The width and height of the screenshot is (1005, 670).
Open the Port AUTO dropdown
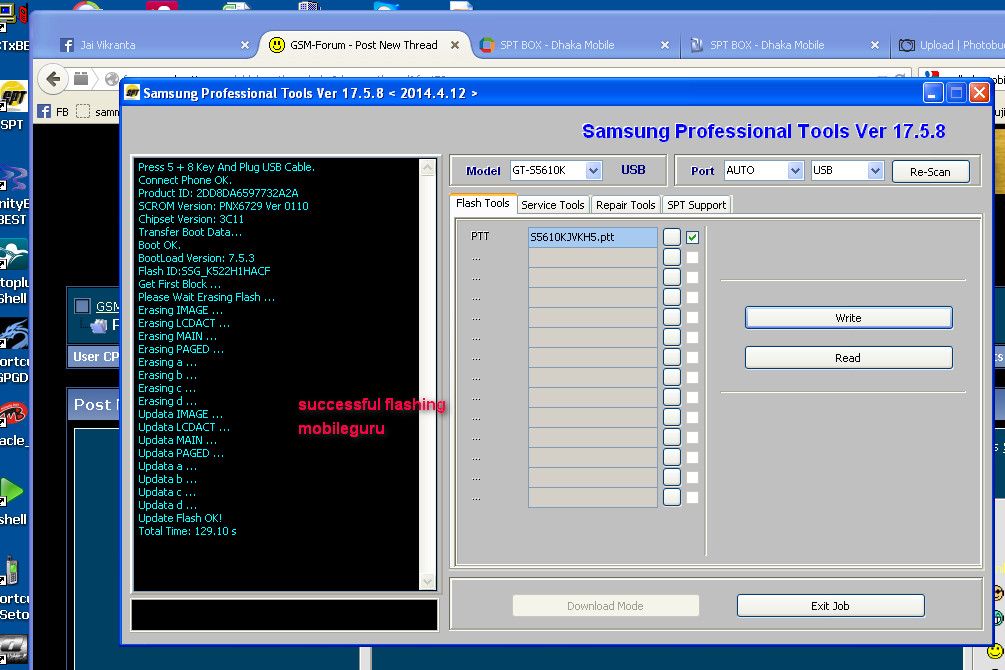point(795,171)
